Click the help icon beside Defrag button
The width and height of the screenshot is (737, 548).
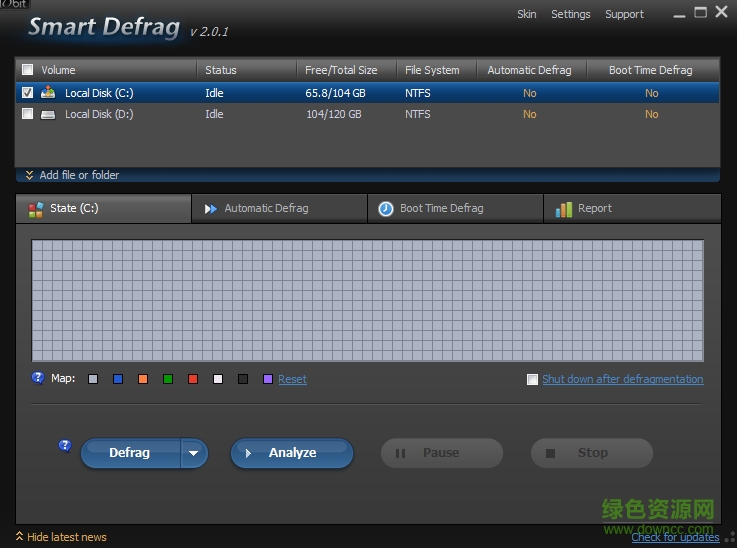[x=65, y=446]
